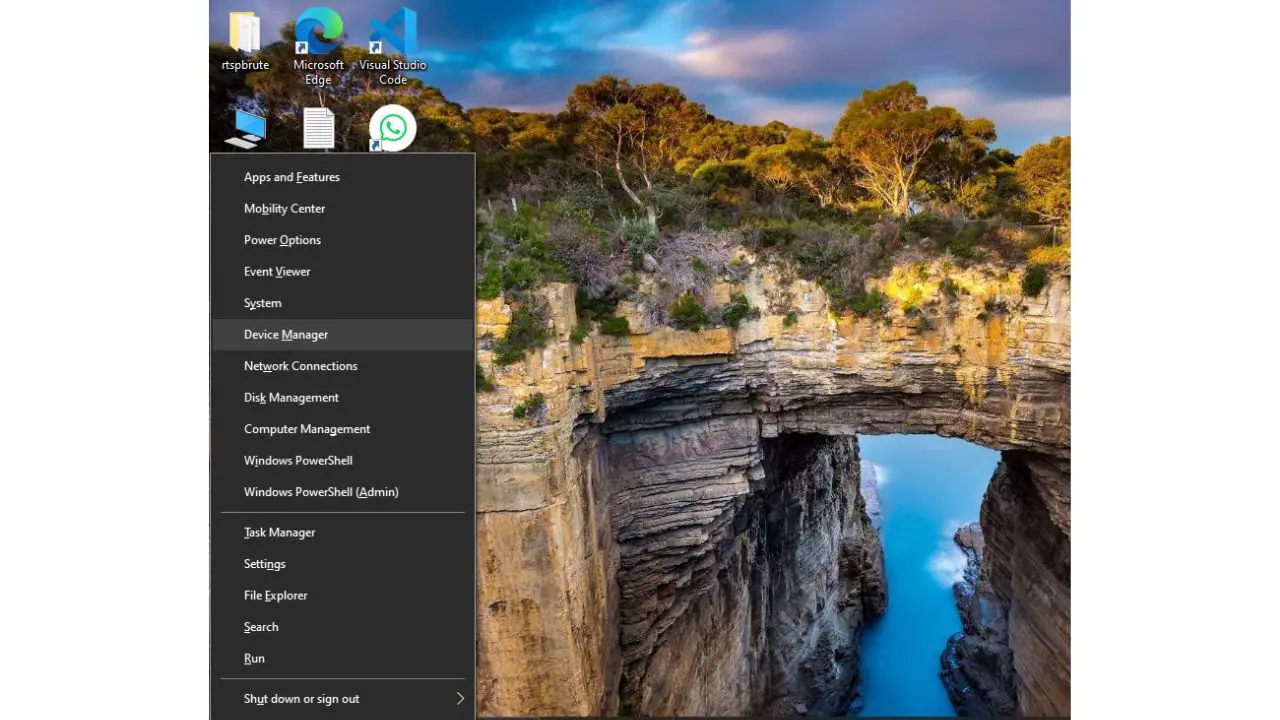The height and width of the screenshot is (720, 1280).
Task: Open Visual Studio Code desktop shortcut
Action: click(x=393, y=45)
